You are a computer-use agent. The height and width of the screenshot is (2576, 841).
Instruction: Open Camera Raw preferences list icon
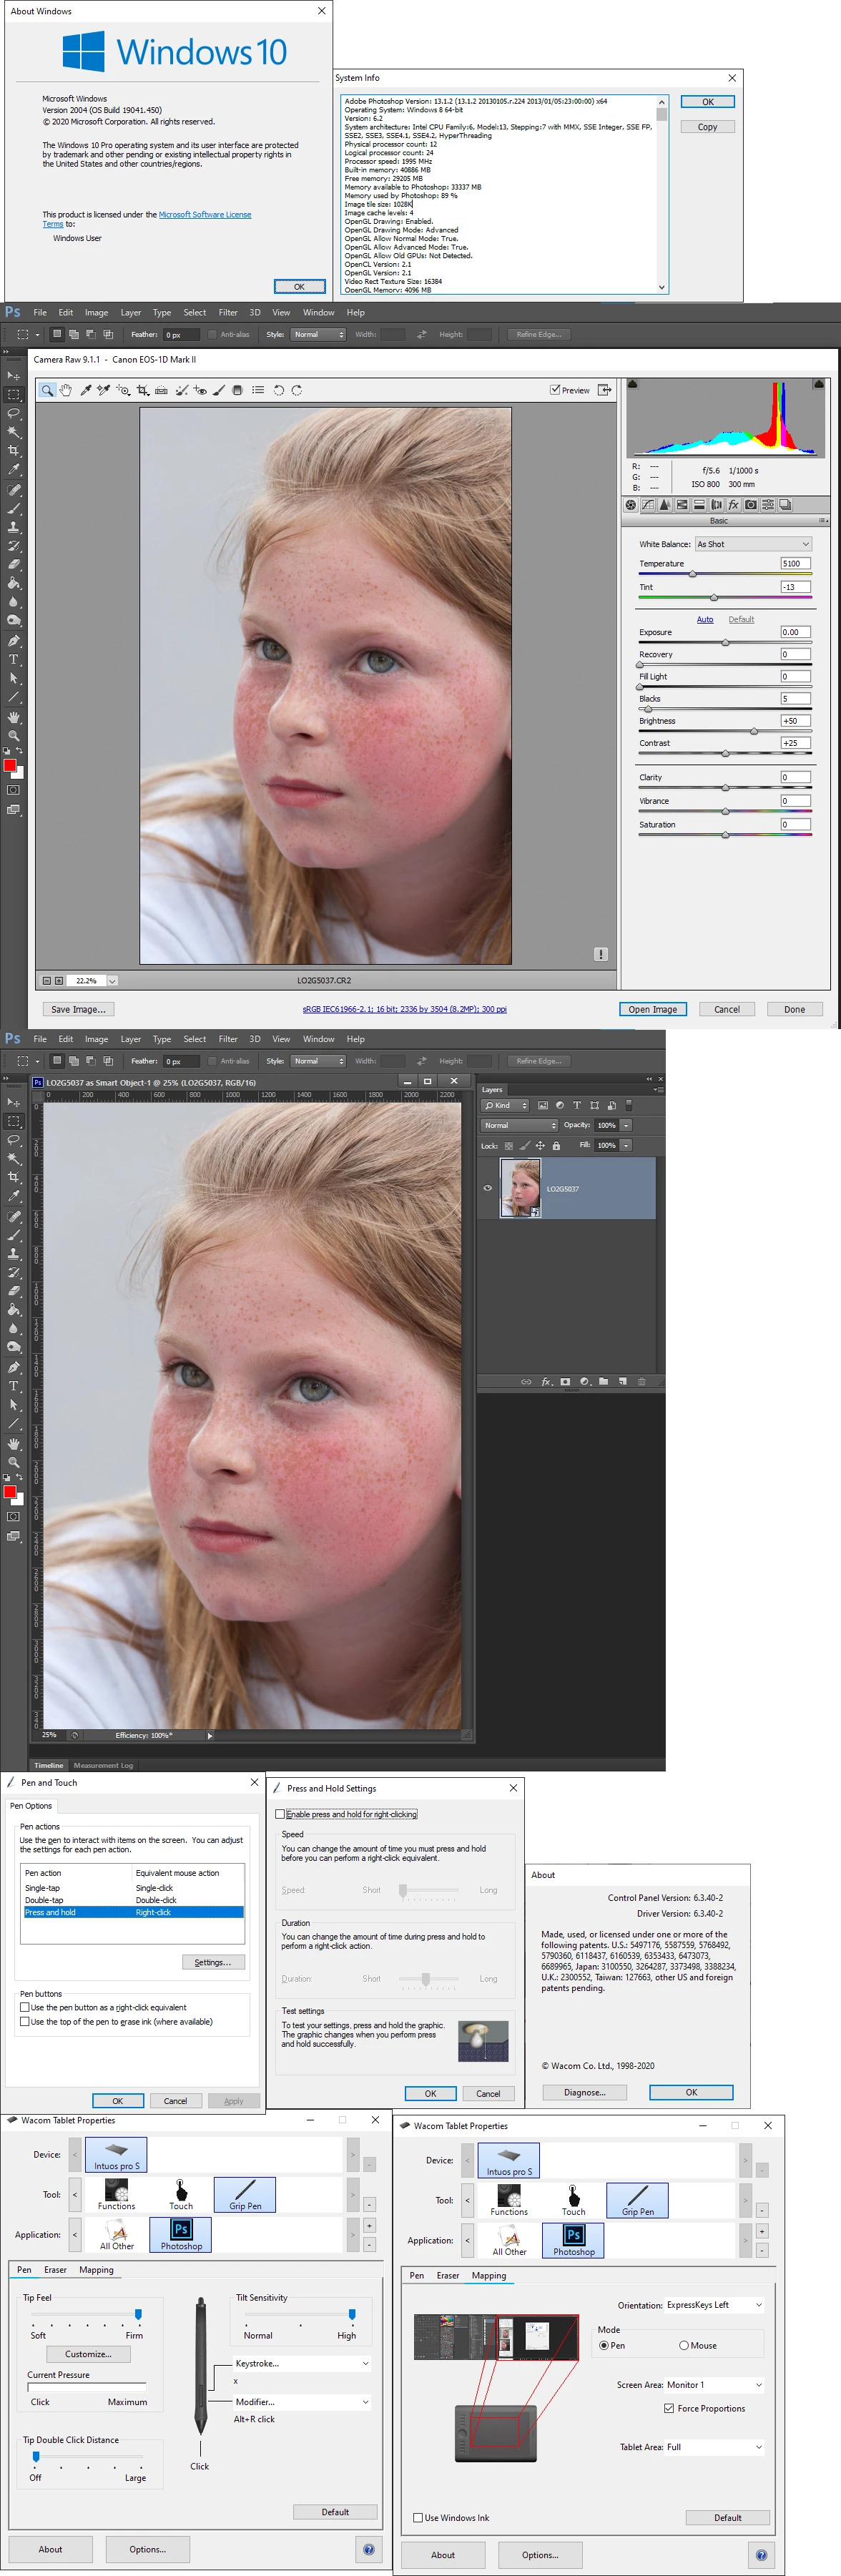tap(258, 390)
